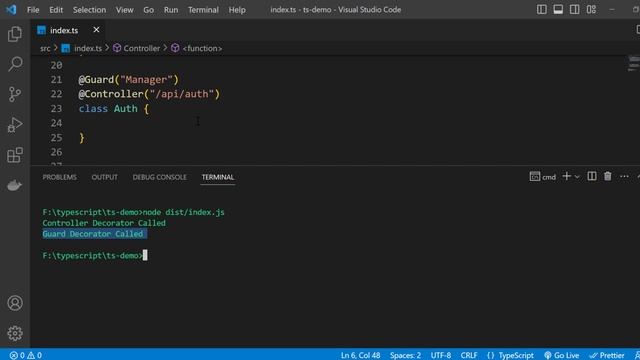Image resolution: width=640 pixels, height=360 pixels.
Task: Toggle secondary side bar layout icon
Action: point(574,9)
